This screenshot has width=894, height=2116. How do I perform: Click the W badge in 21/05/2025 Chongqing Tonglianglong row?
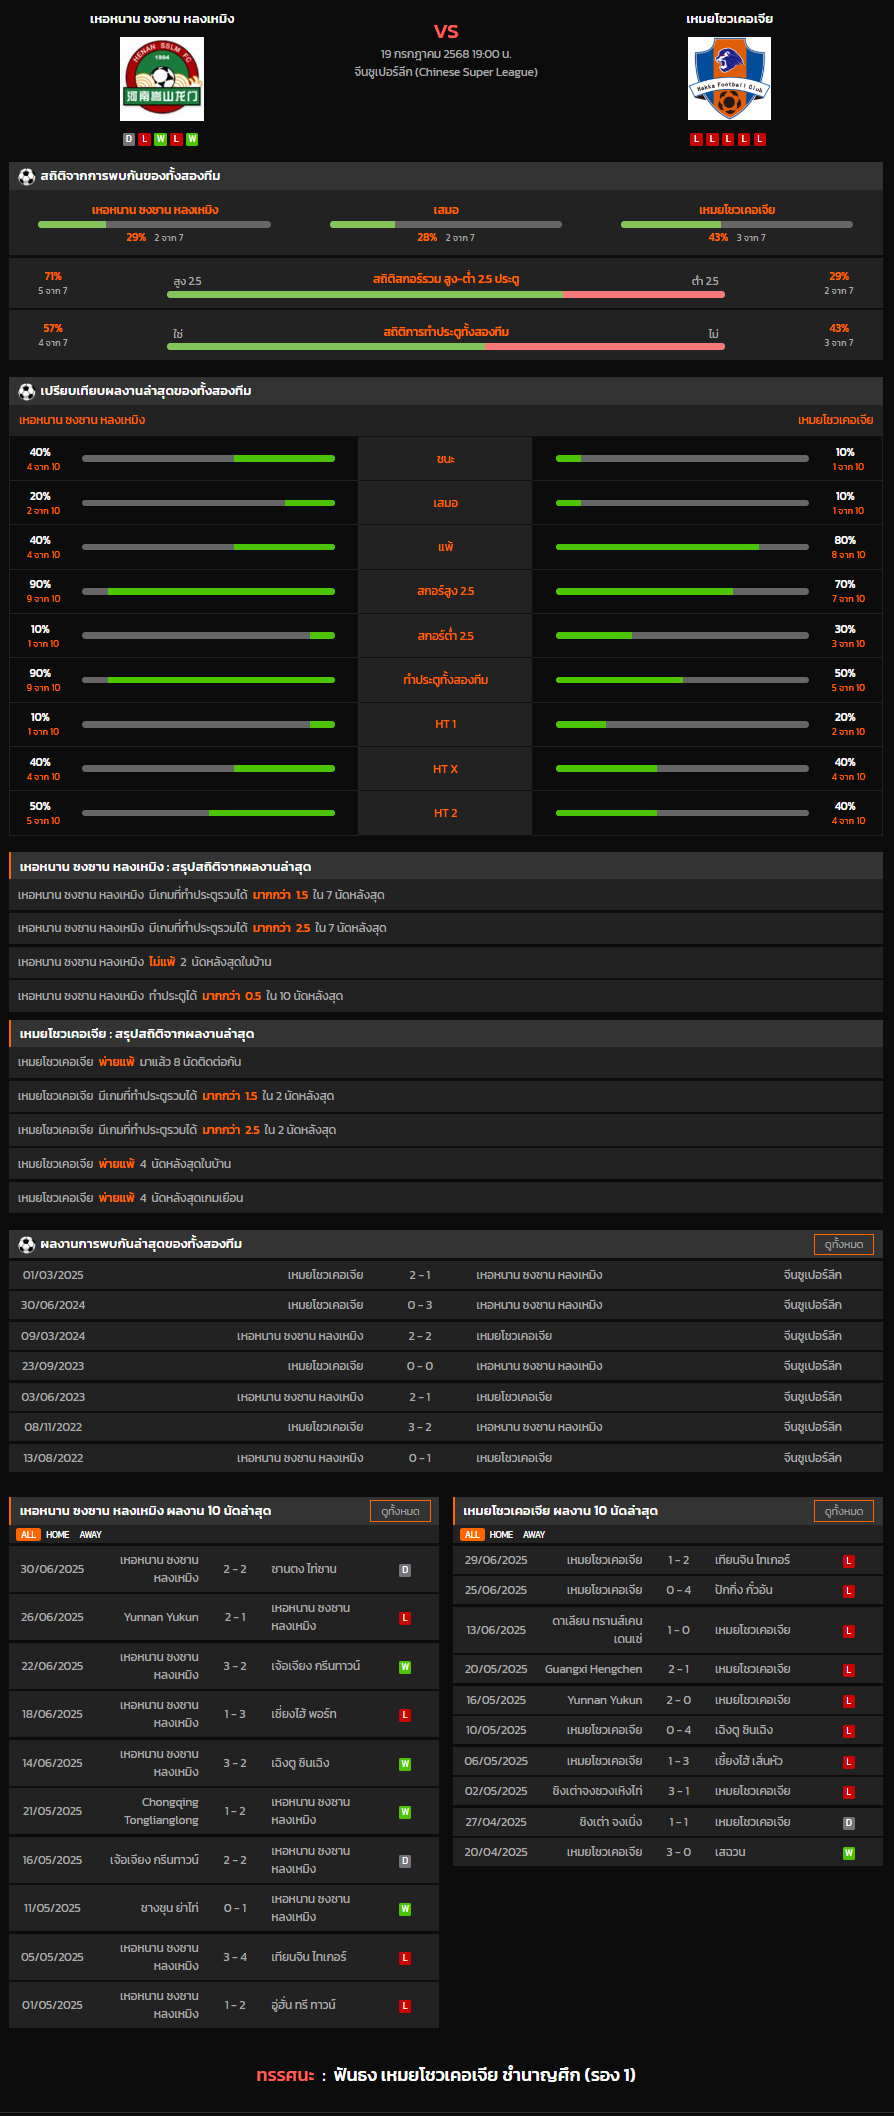point(405,1812)
